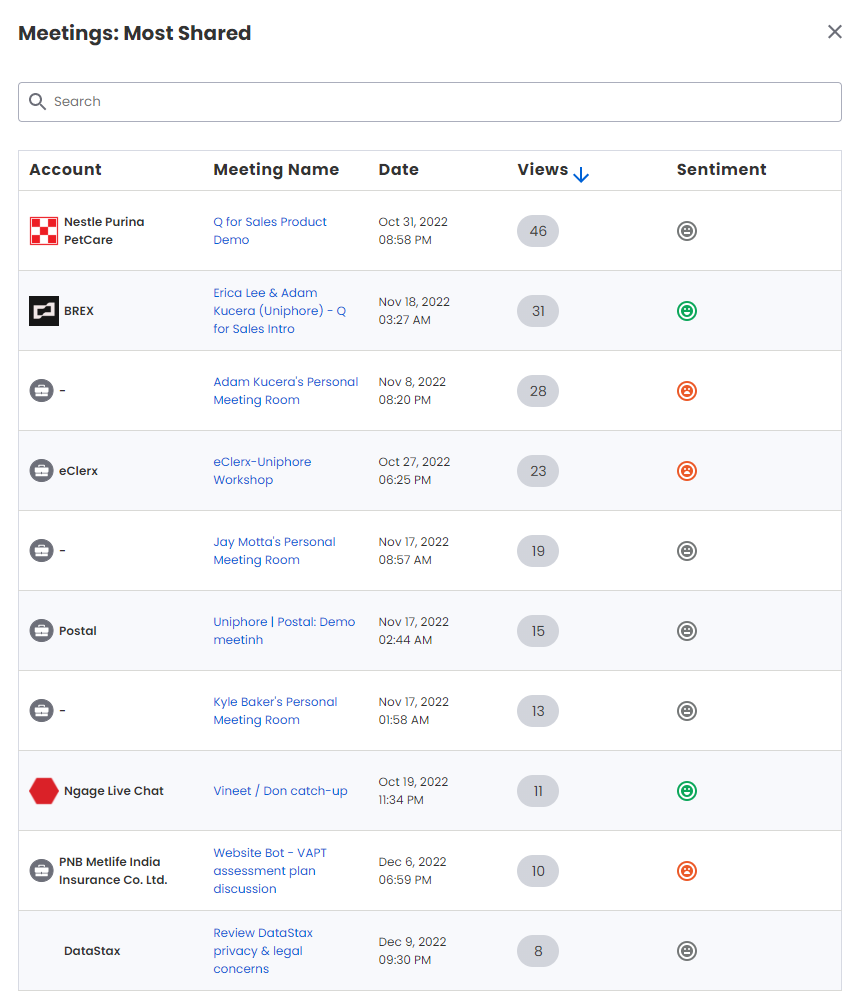Click the Nestle Purina PetCare logo
Screen dimensions: 857x1005
point(44,231)
